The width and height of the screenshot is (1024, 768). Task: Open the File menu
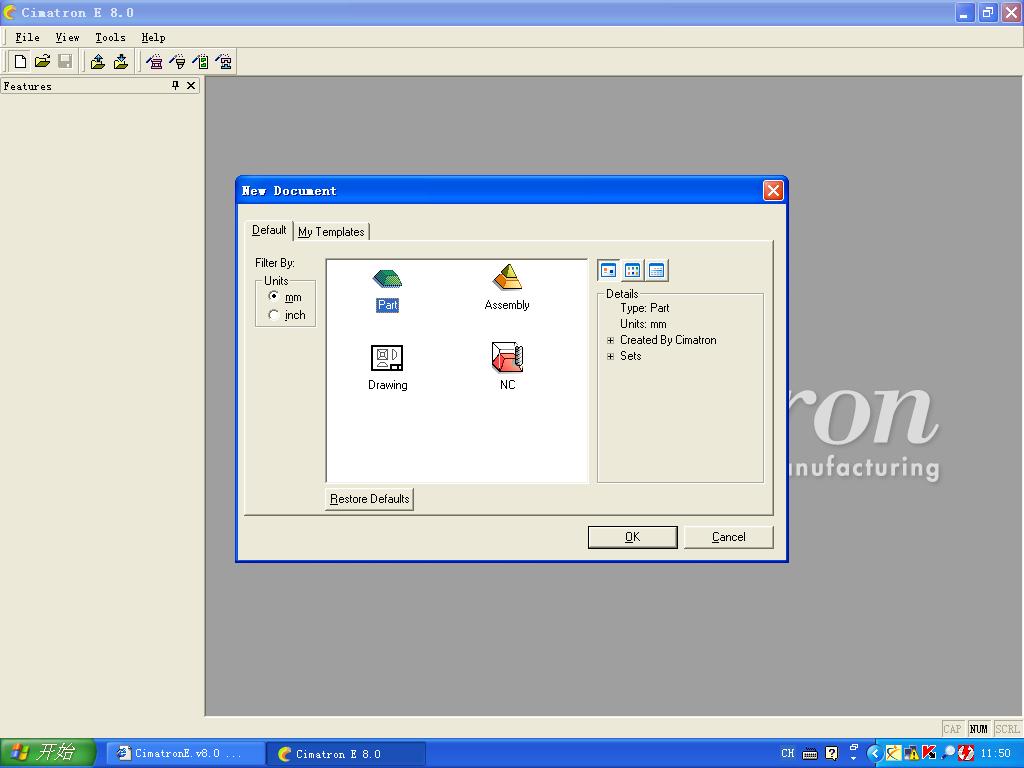[27, 37]
